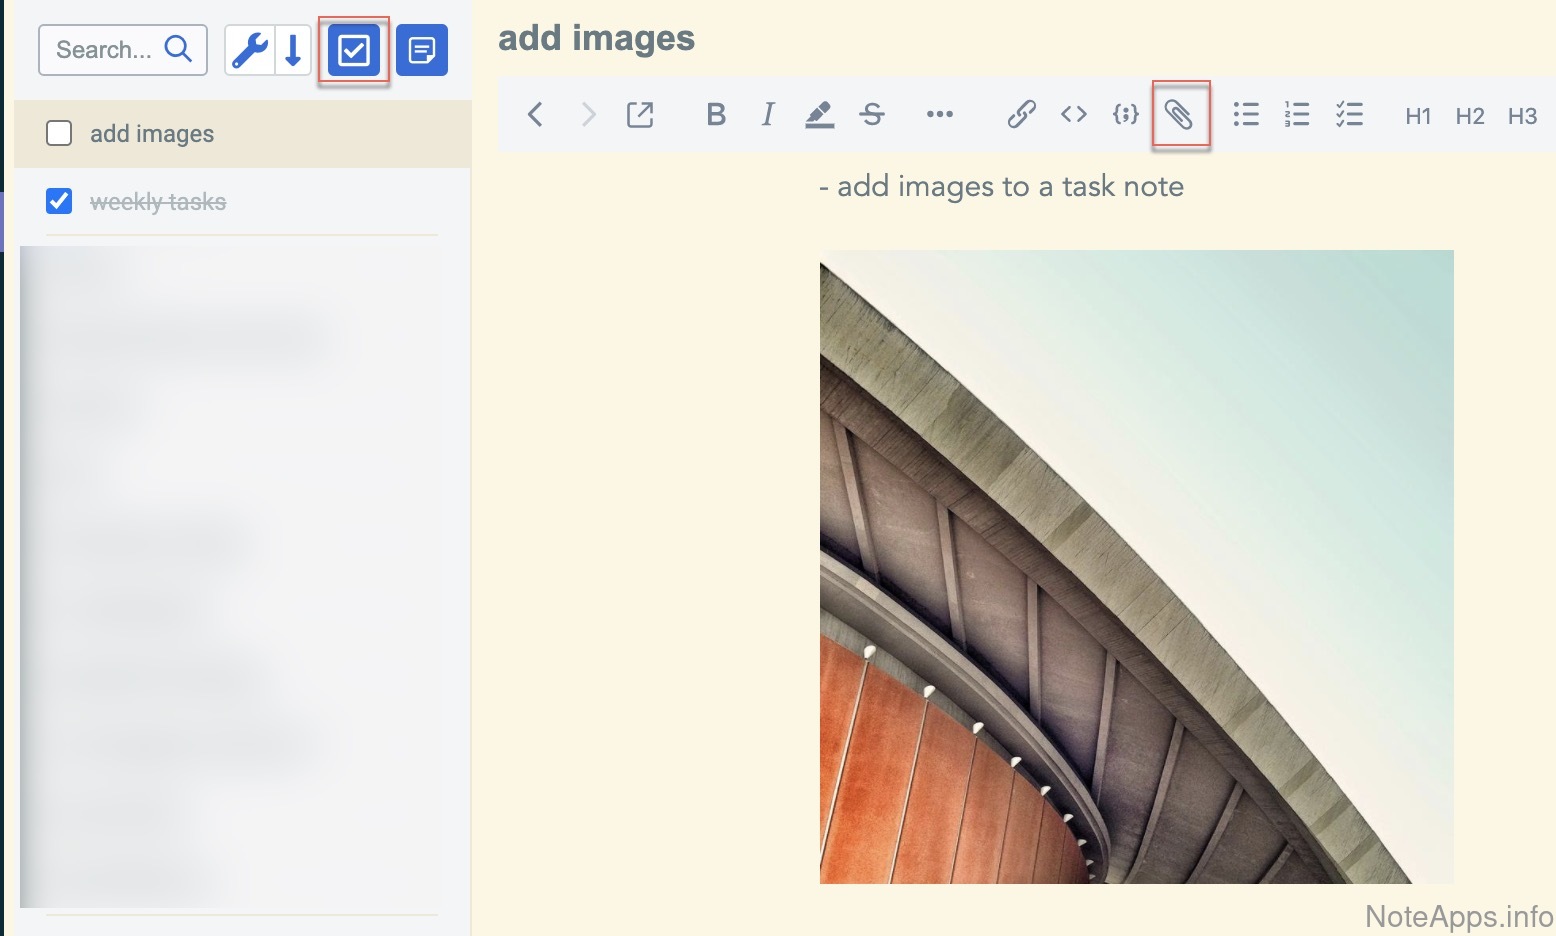Check the 'add images' task checkbox
Screen dimensions: 1556x936
coord(59,133)
